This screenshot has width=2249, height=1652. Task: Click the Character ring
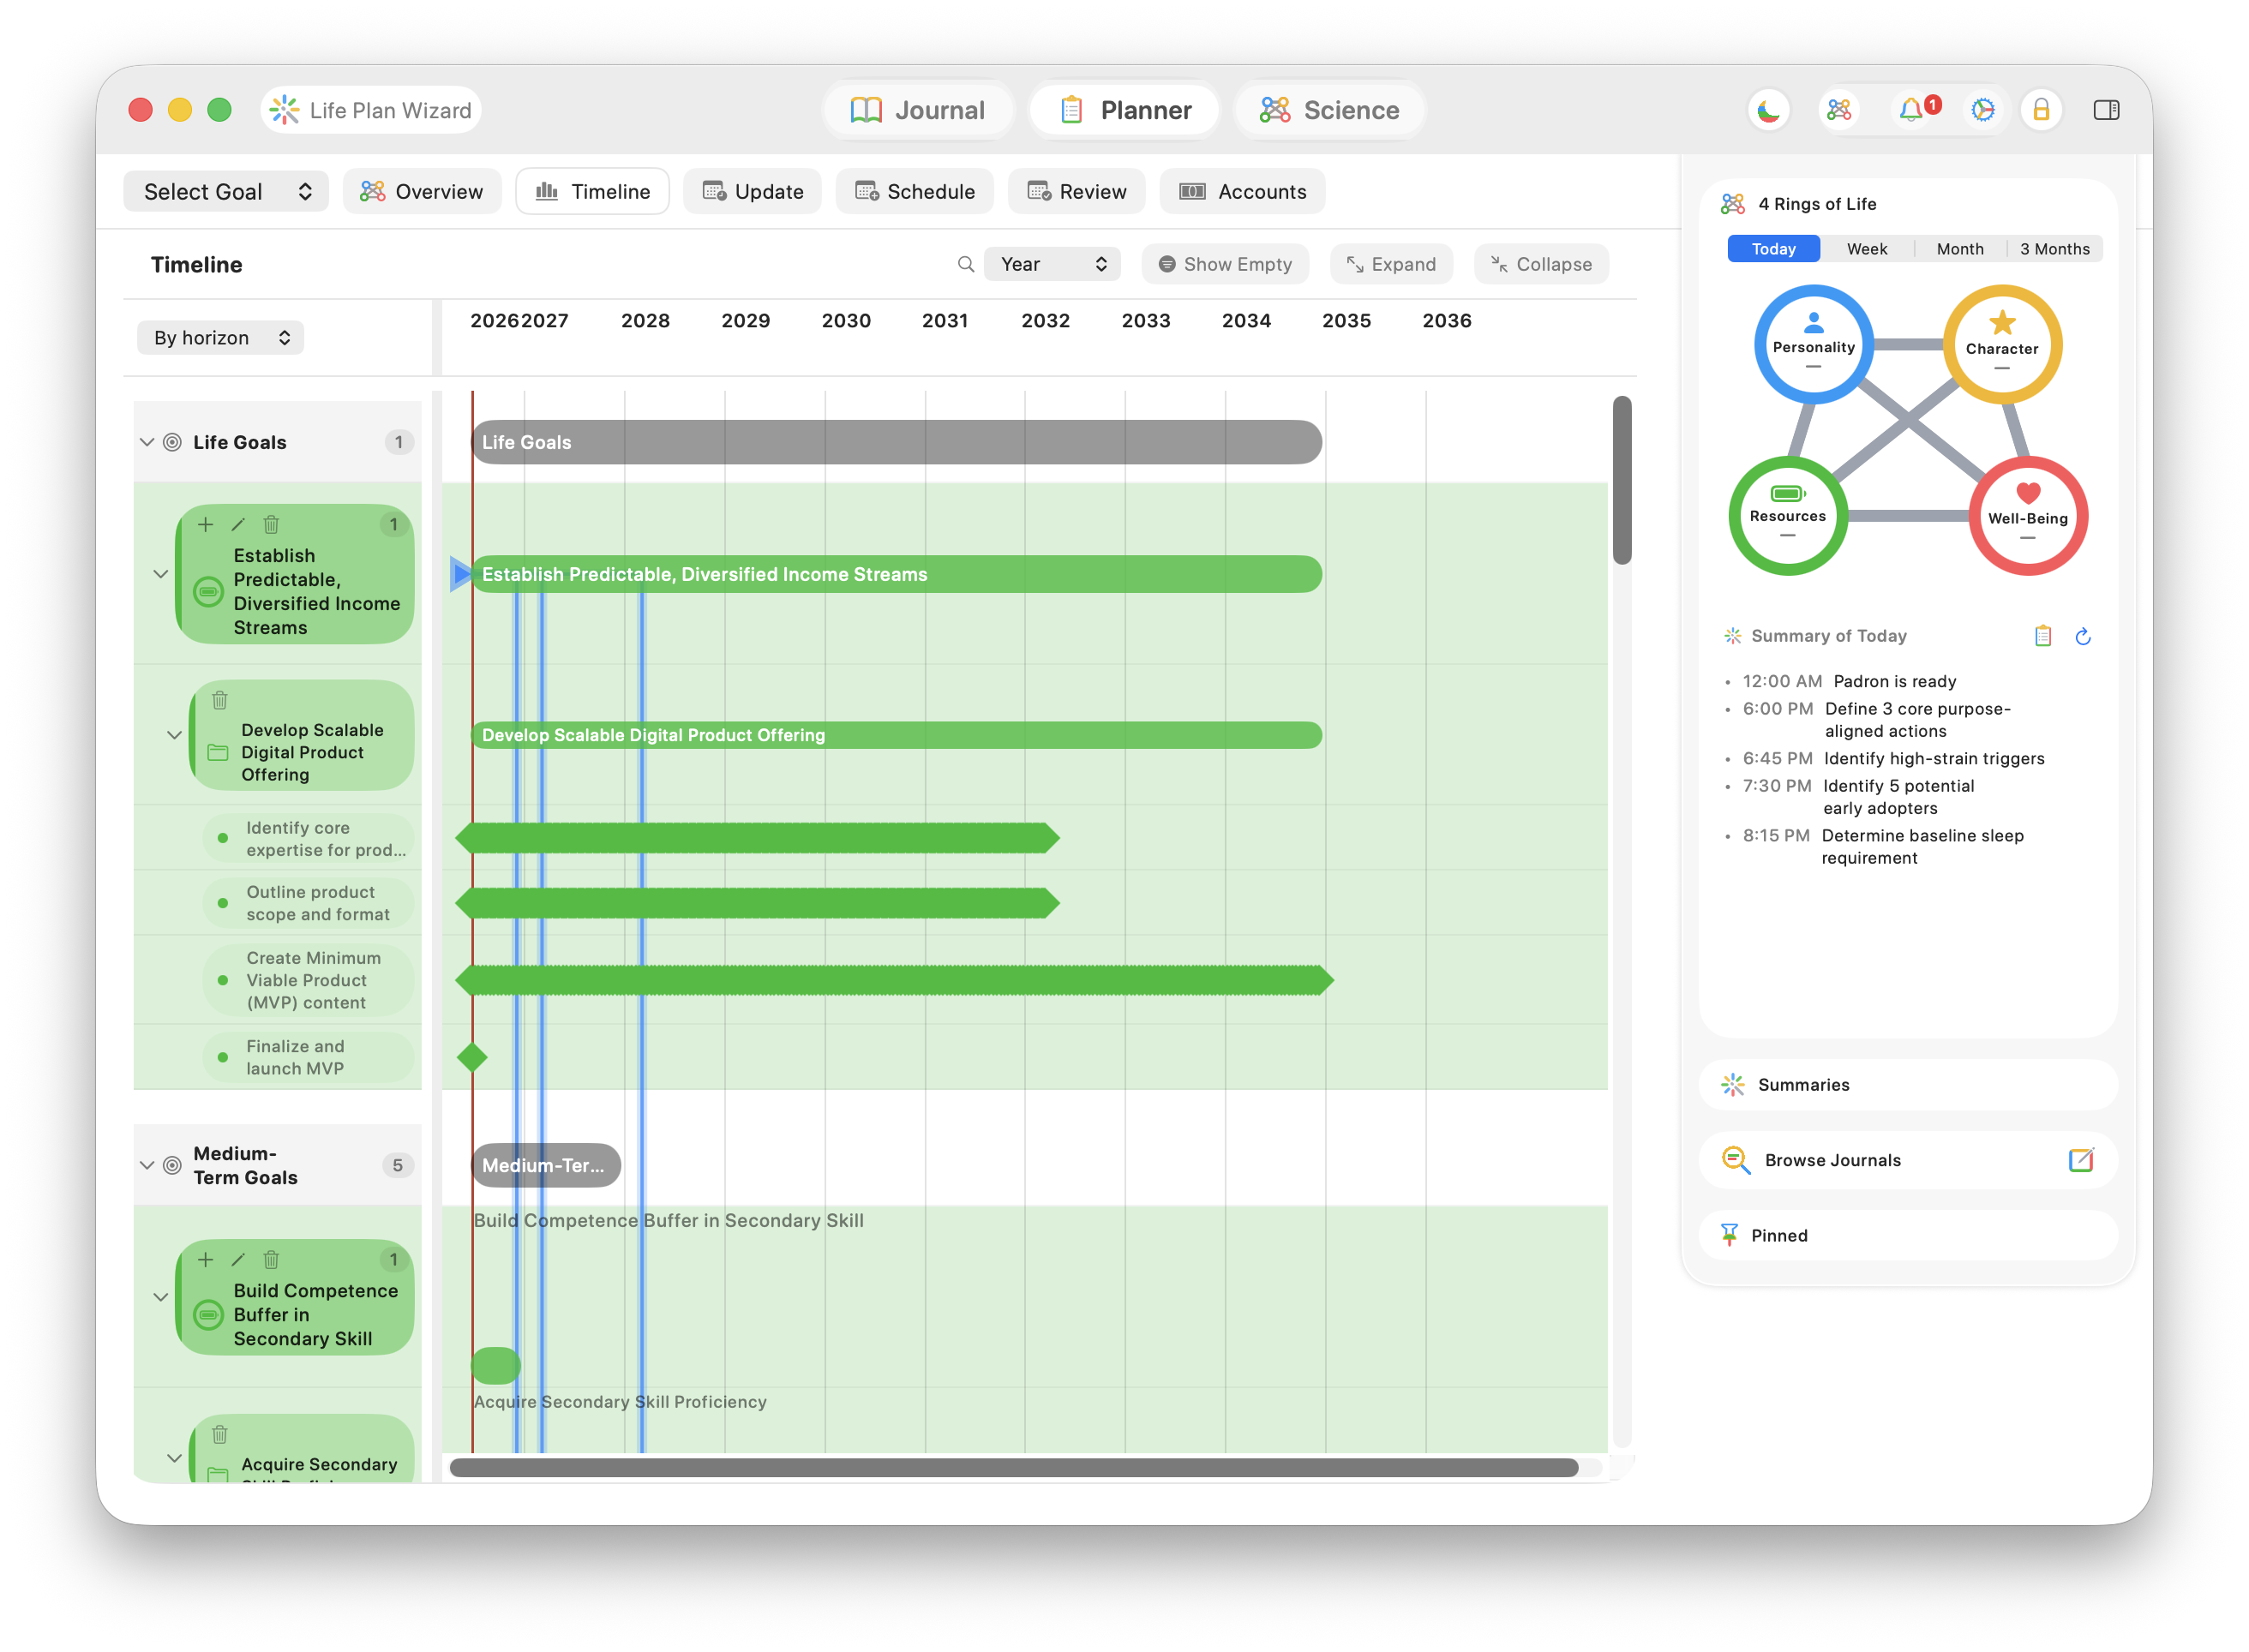pos(2001,345)
